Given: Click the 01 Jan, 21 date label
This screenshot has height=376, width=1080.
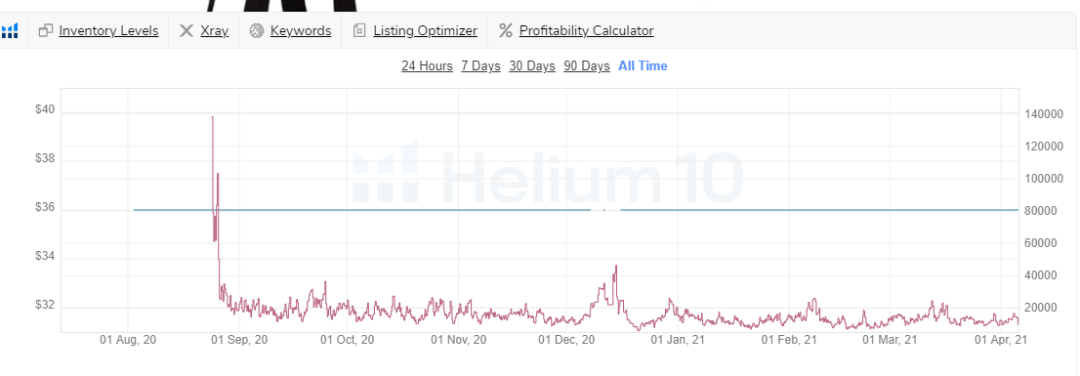Looking at the screenshot, I should [x=678, y=340].
